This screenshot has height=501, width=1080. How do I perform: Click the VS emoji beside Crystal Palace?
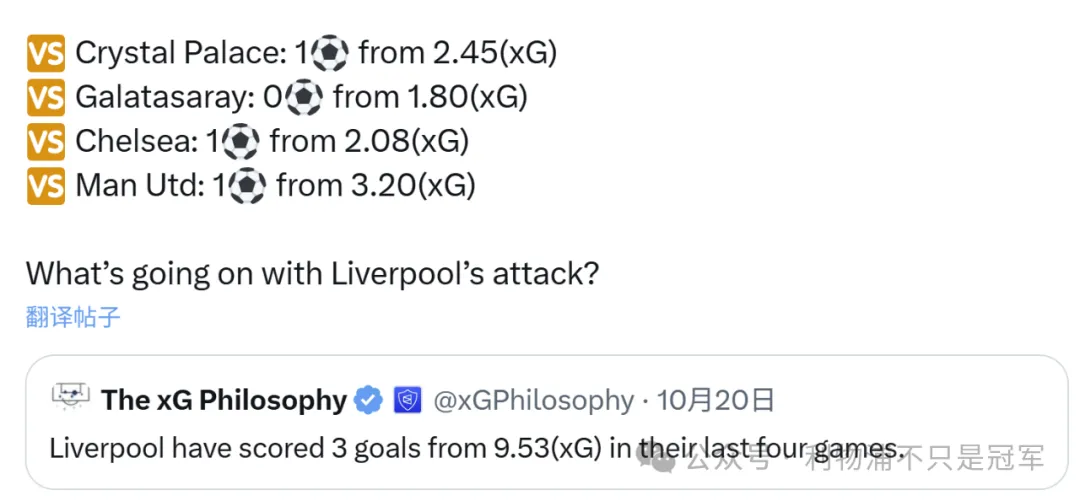(x=46, y=53)
